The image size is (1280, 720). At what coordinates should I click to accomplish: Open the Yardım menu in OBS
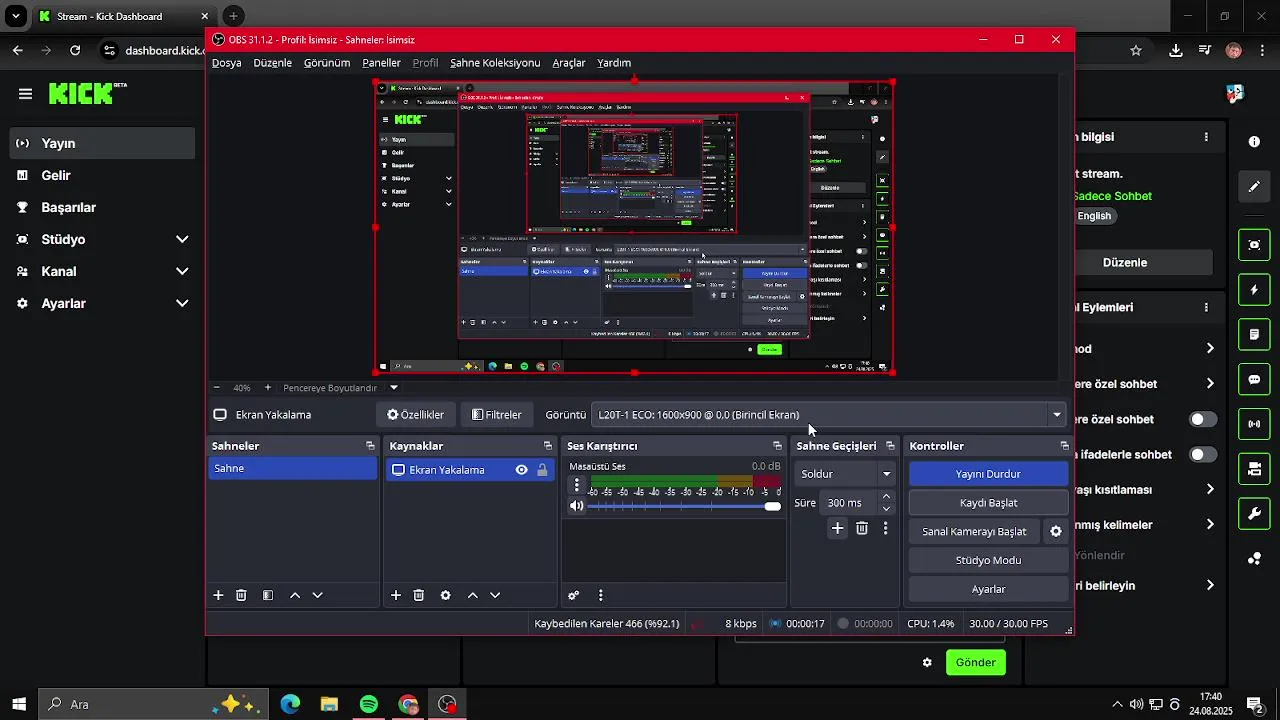614,63
